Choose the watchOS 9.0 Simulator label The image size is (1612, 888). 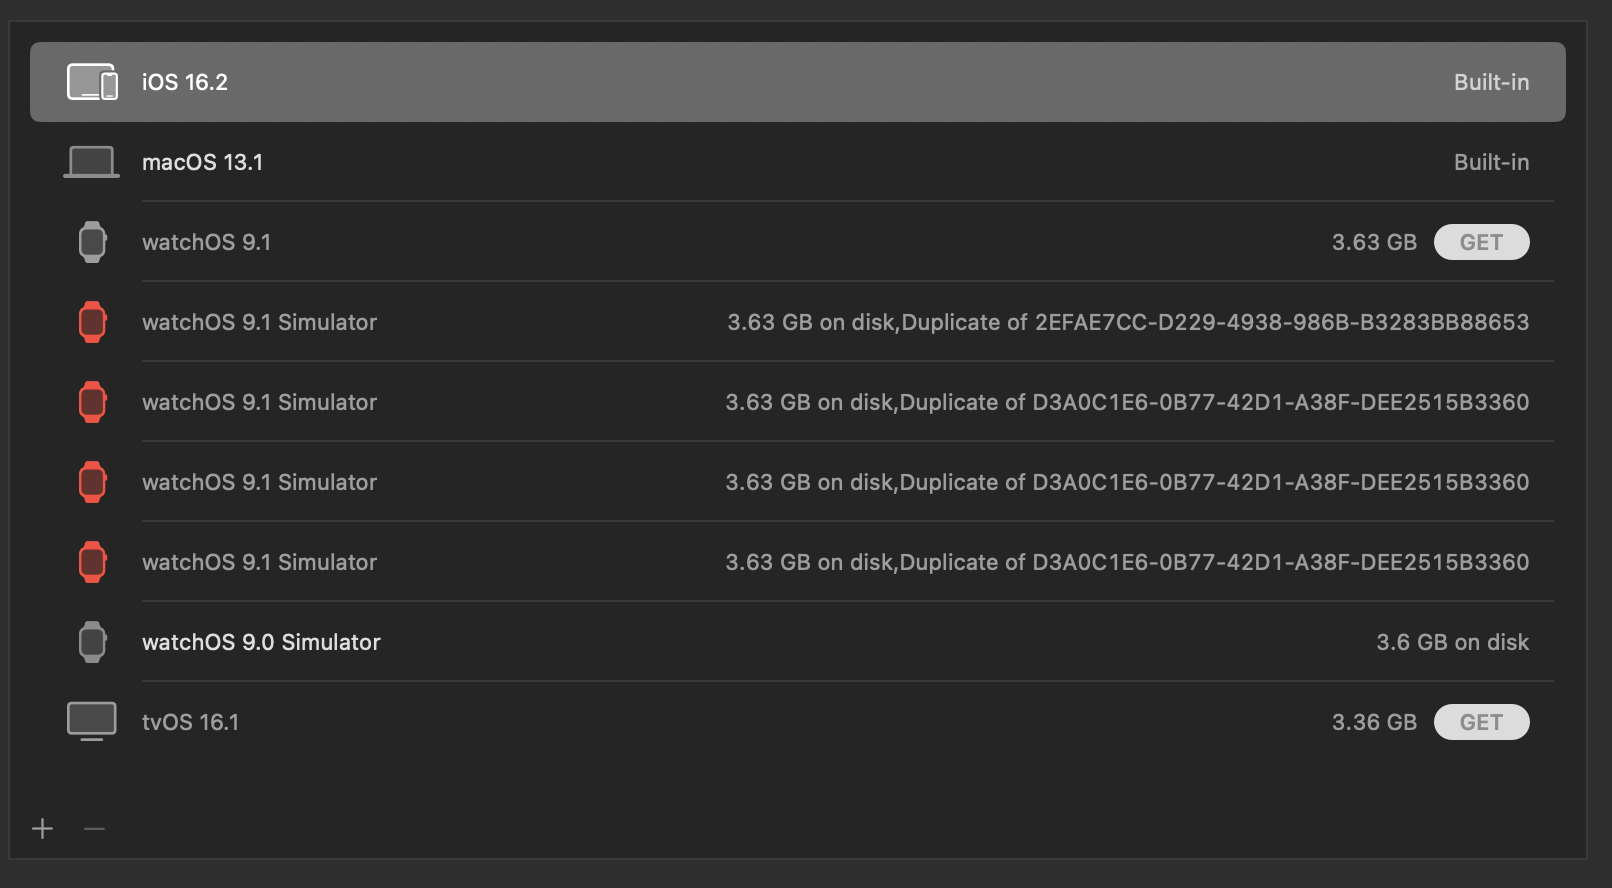pyautogui.click(x=261, y=642)
